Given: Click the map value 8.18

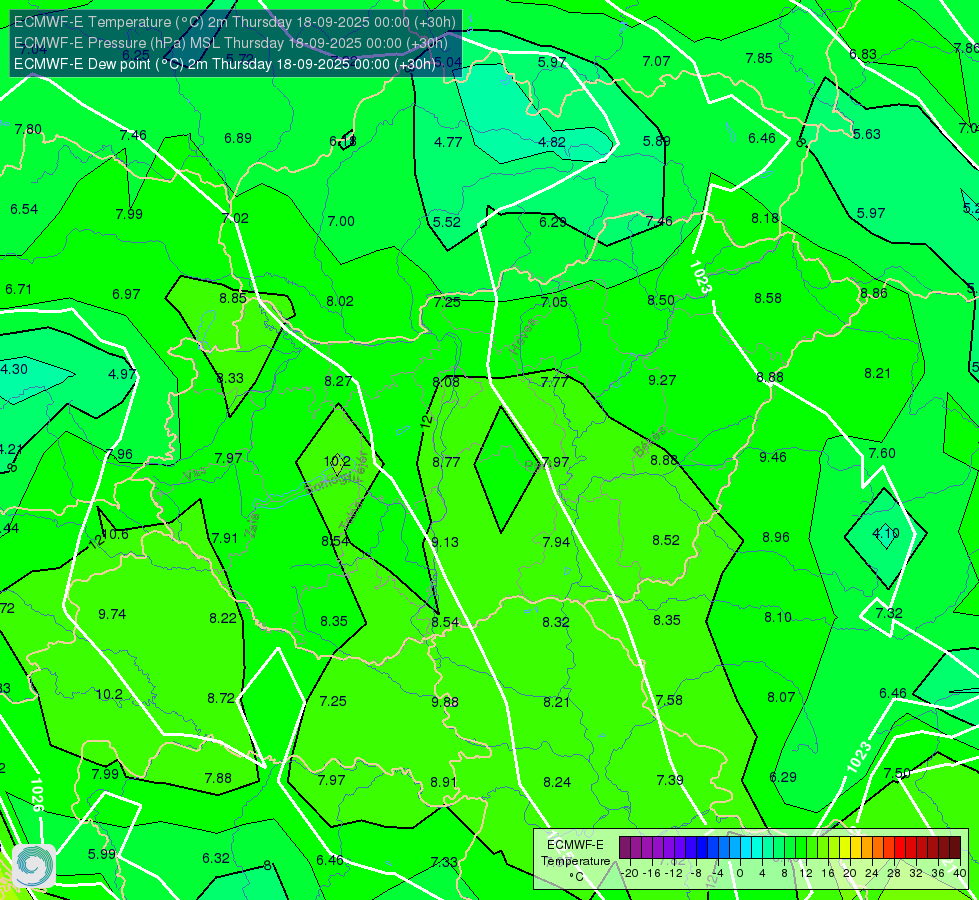Looking at the screenshot, I should coord(765,219).
